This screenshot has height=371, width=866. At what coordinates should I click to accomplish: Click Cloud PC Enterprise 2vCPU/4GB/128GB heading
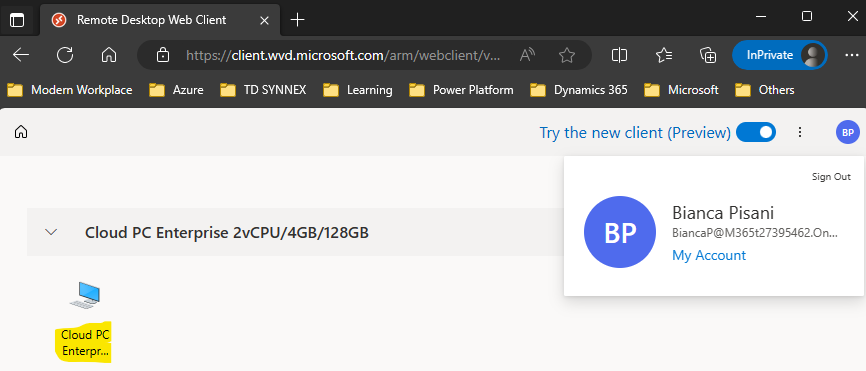point(227,233)
